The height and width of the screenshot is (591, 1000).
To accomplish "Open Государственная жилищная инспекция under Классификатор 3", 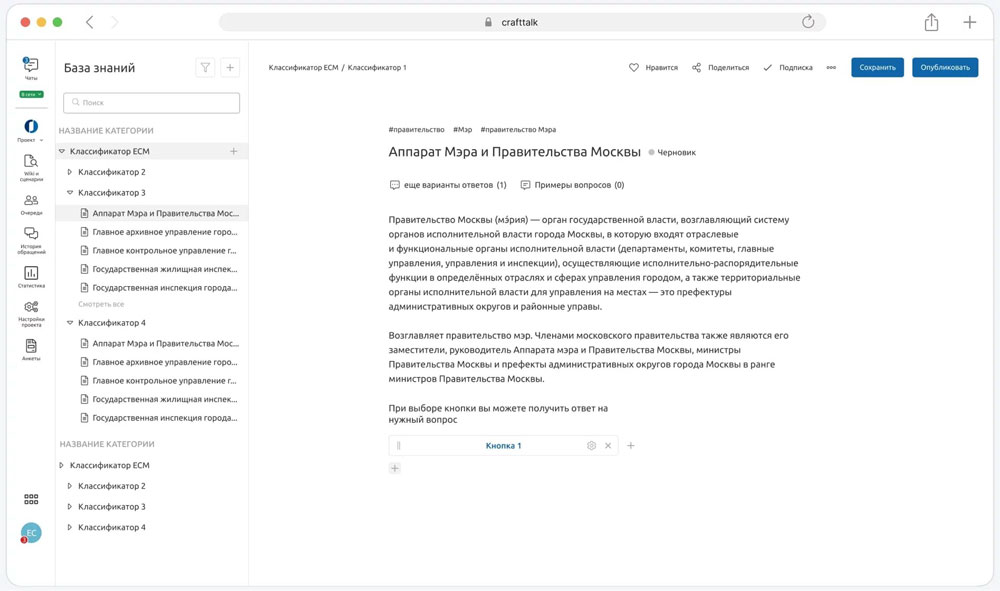I will tap(159, 269).
